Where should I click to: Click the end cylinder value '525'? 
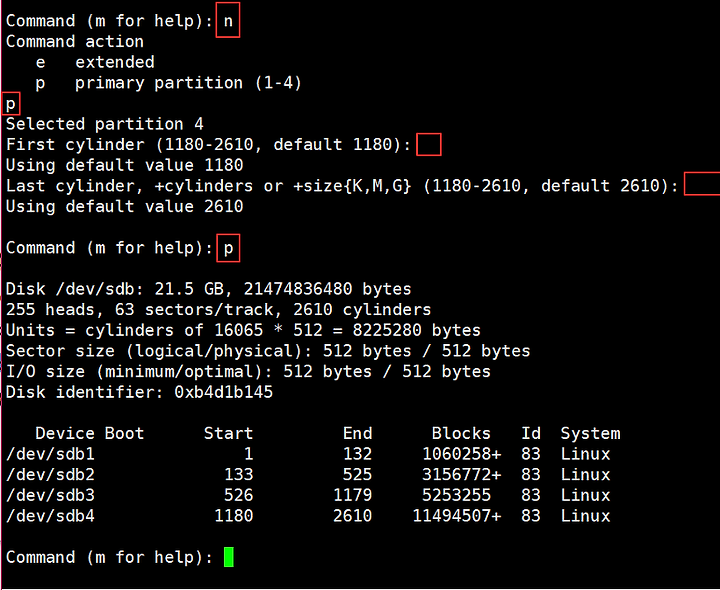(x=357, y=475)
